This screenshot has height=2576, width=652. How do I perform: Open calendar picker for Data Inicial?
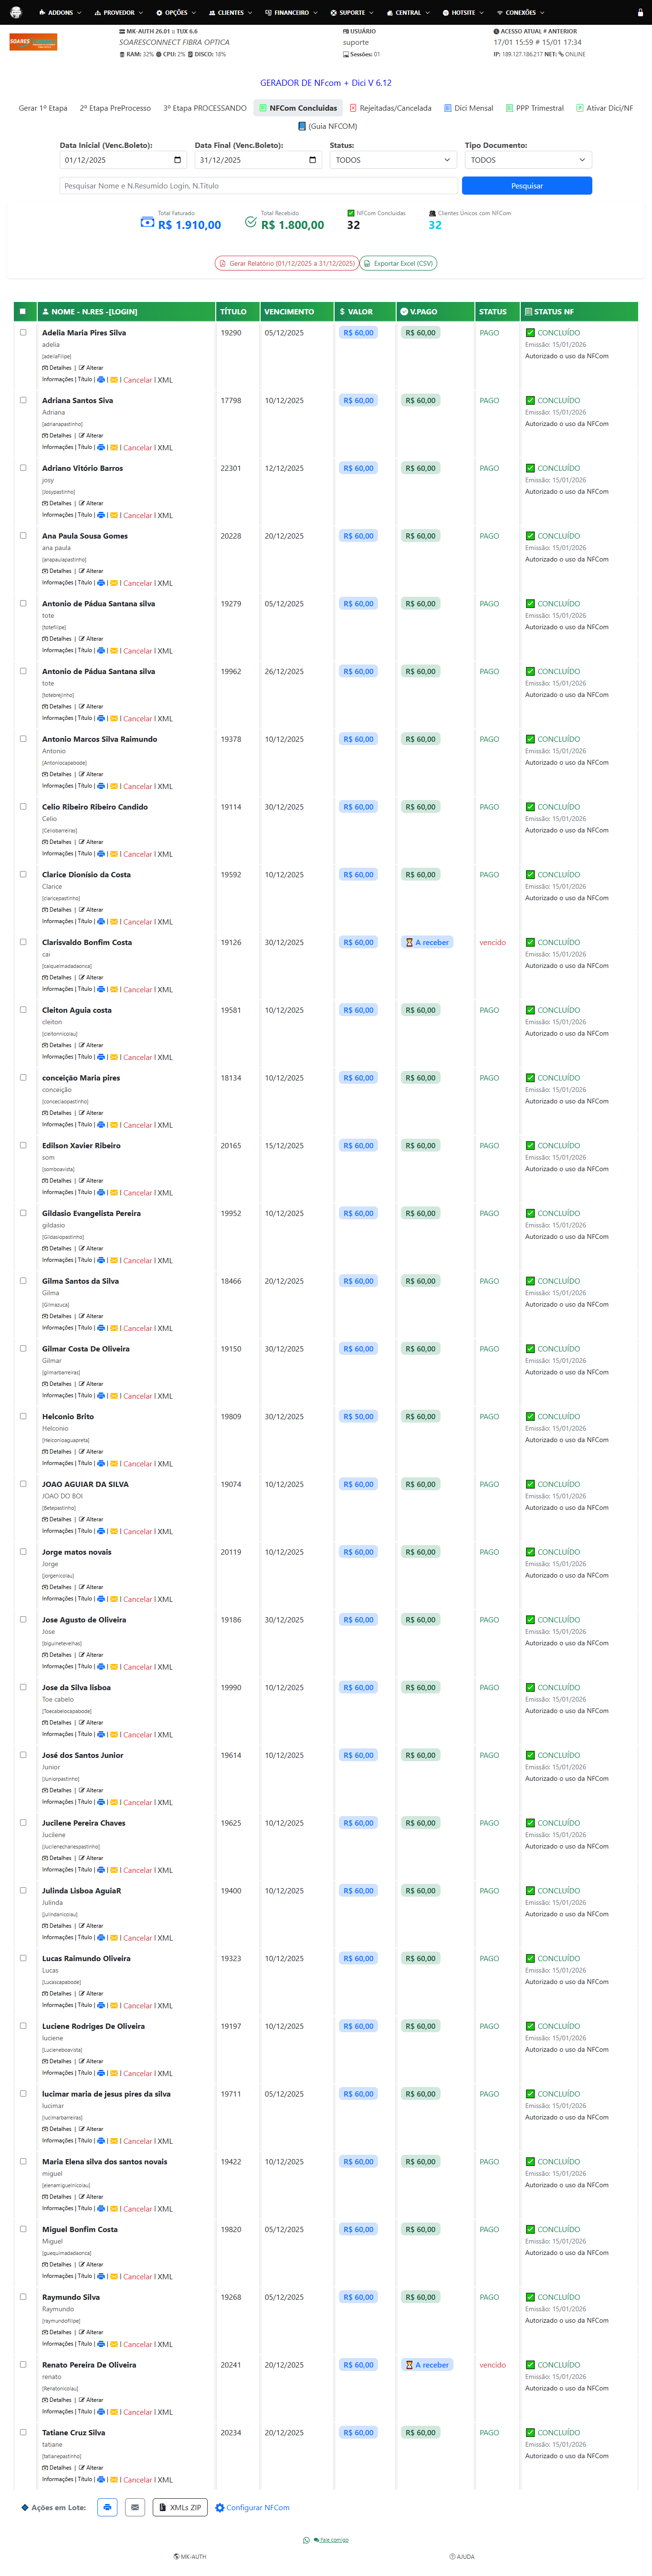pos(177,160)
